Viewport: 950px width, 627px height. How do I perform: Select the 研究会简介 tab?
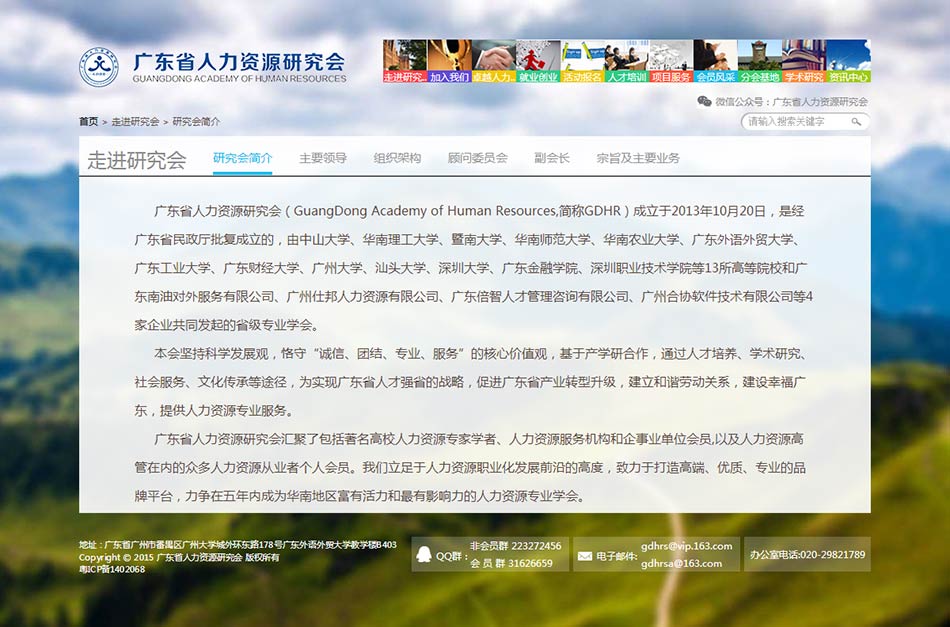(242, 158)
